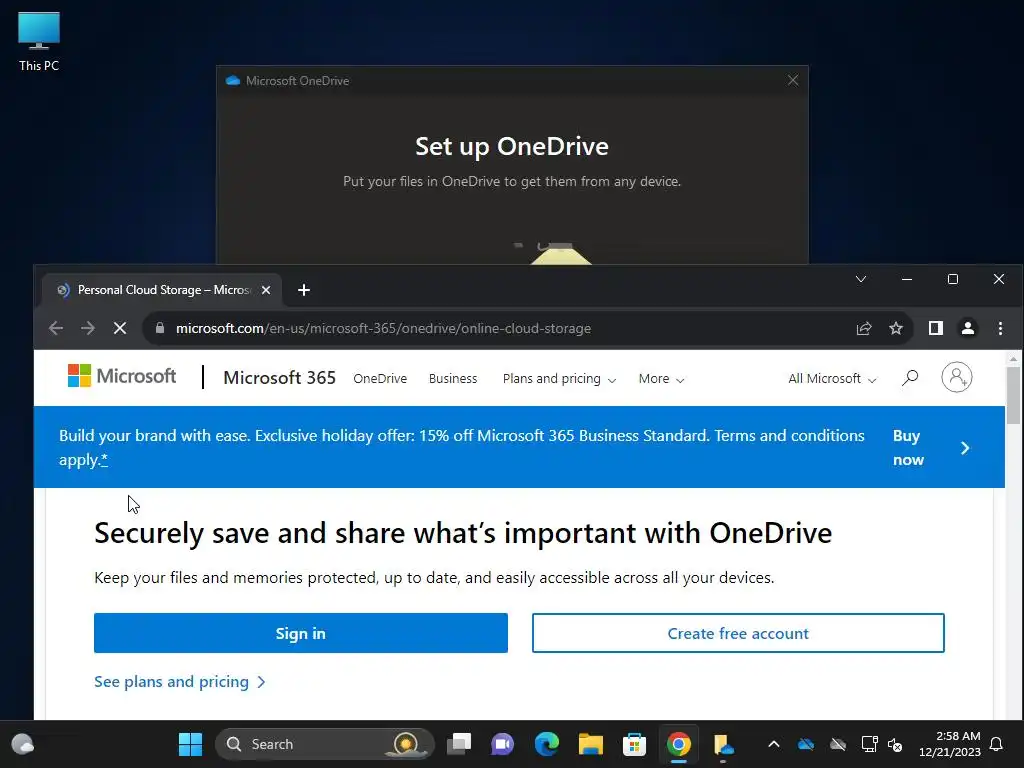Screen dimensions: 1024x768
Task: View site security lock information
Action: point(160,328)
